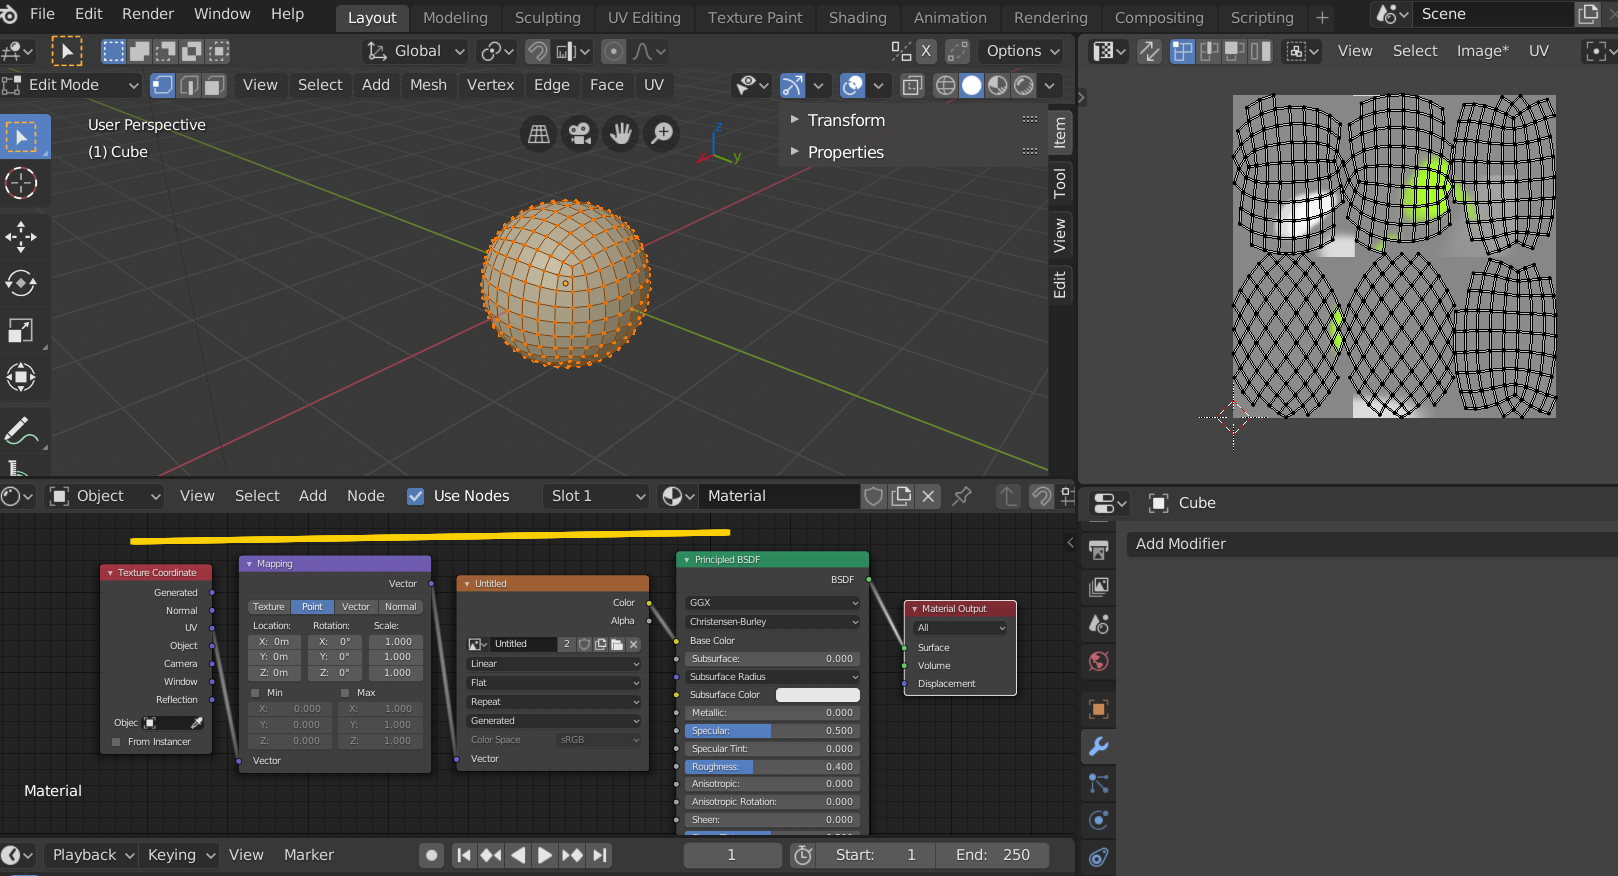1618x876 pixels.
Task: Jump to timeline end button
Action: [600, 855]
